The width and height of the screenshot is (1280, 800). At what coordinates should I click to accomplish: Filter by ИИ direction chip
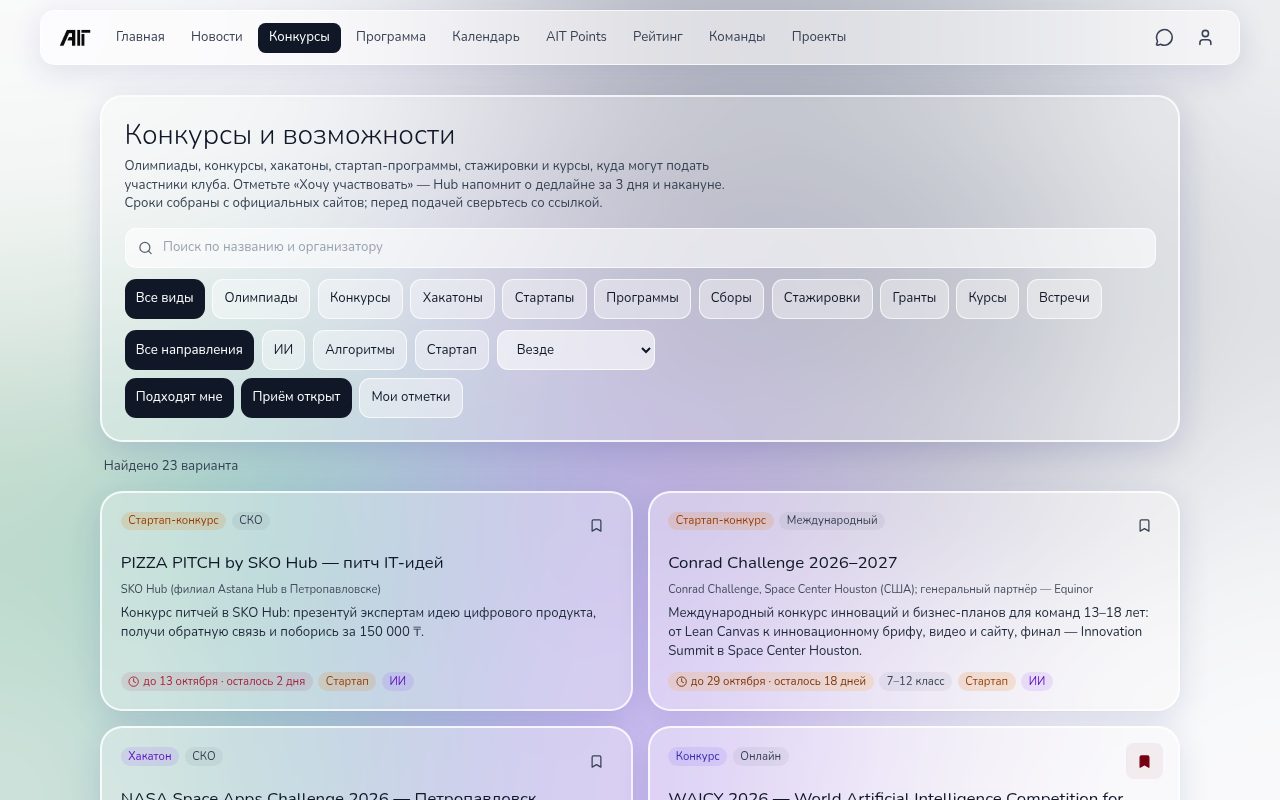(x=283, y=350)
